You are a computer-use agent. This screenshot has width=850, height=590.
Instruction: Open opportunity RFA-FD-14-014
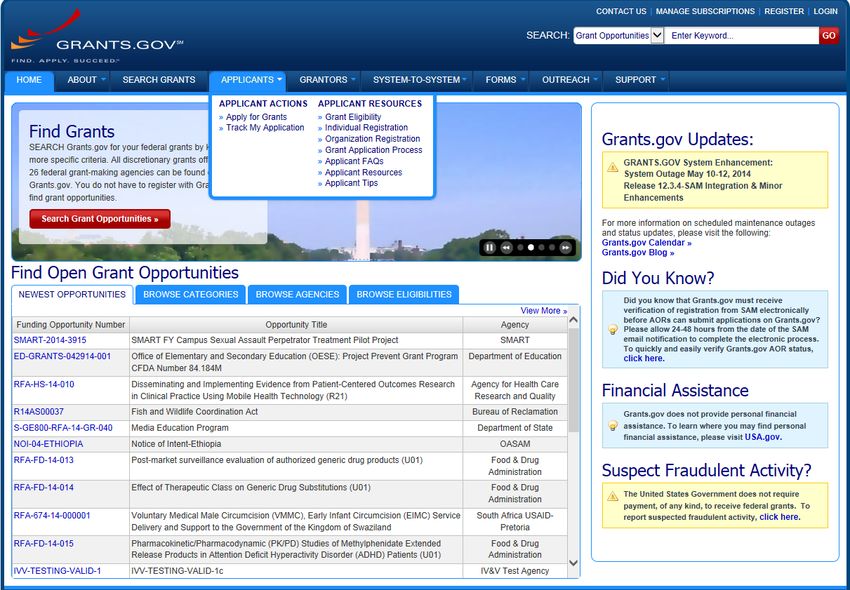pos(43,488)
